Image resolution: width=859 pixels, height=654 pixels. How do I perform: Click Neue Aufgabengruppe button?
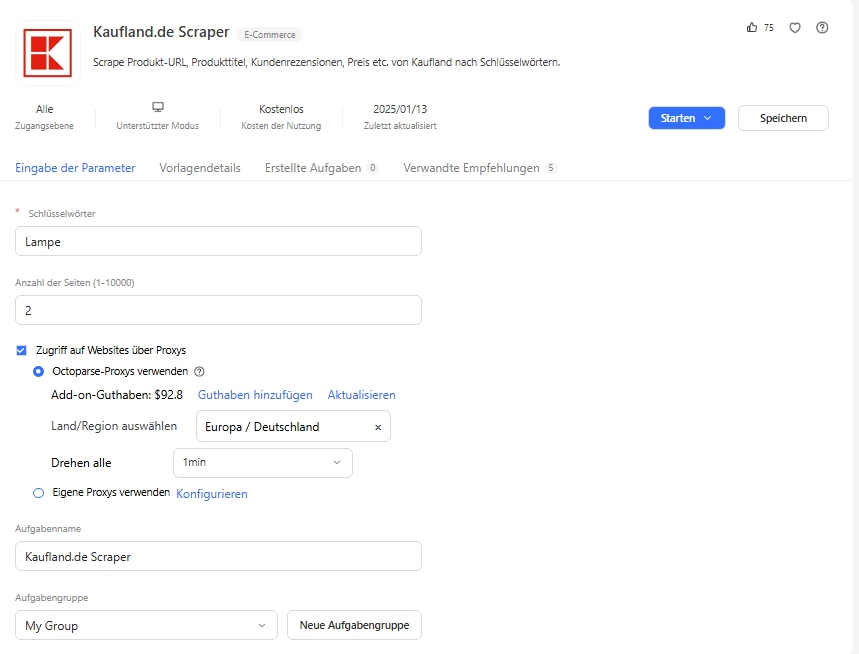click(x=354, y=626)
